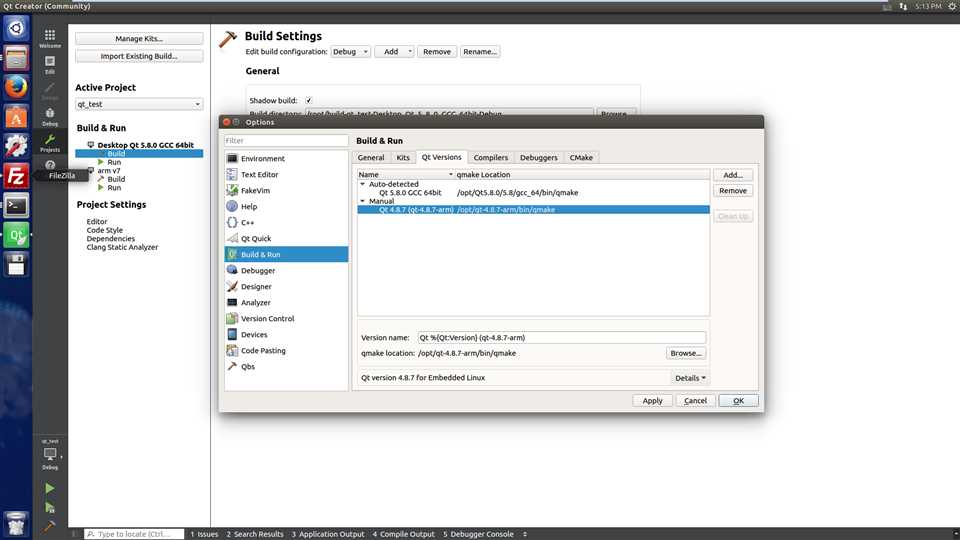Screen dimensions: 960x540
Task: Open the Files manager dock icon
Action: coord(16,58)
